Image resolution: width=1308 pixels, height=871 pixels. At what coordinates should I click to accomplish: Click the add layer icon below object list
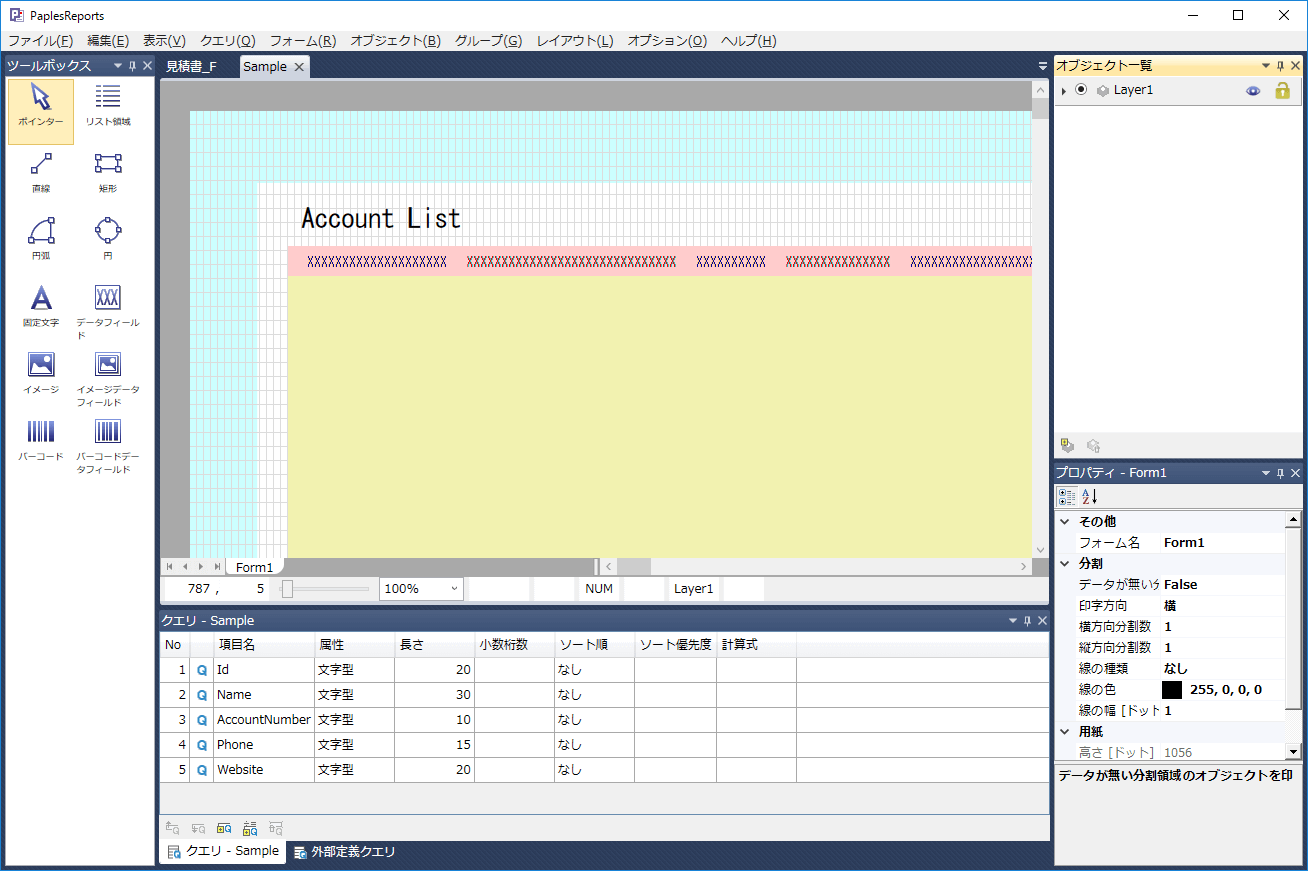click(x=1067, y=446)
